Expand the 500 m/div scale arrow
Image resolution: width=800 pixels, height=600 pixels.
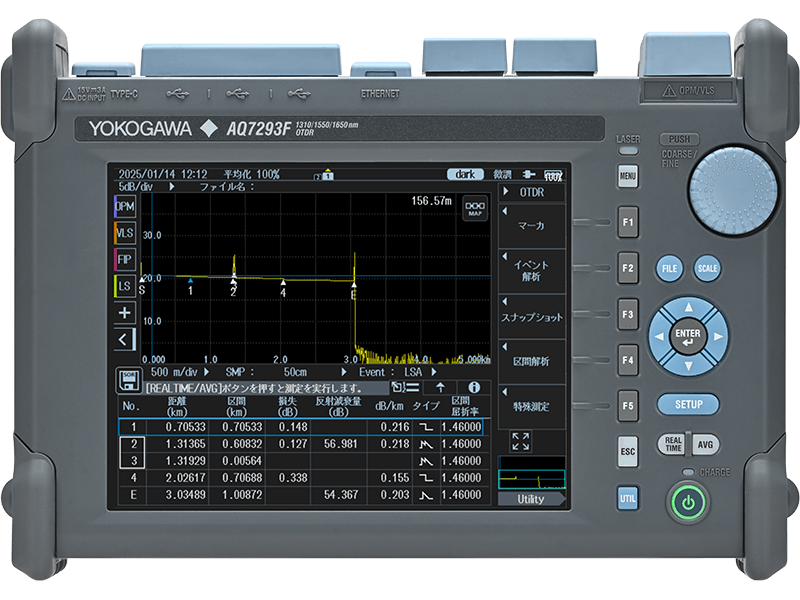pos(207,371)
